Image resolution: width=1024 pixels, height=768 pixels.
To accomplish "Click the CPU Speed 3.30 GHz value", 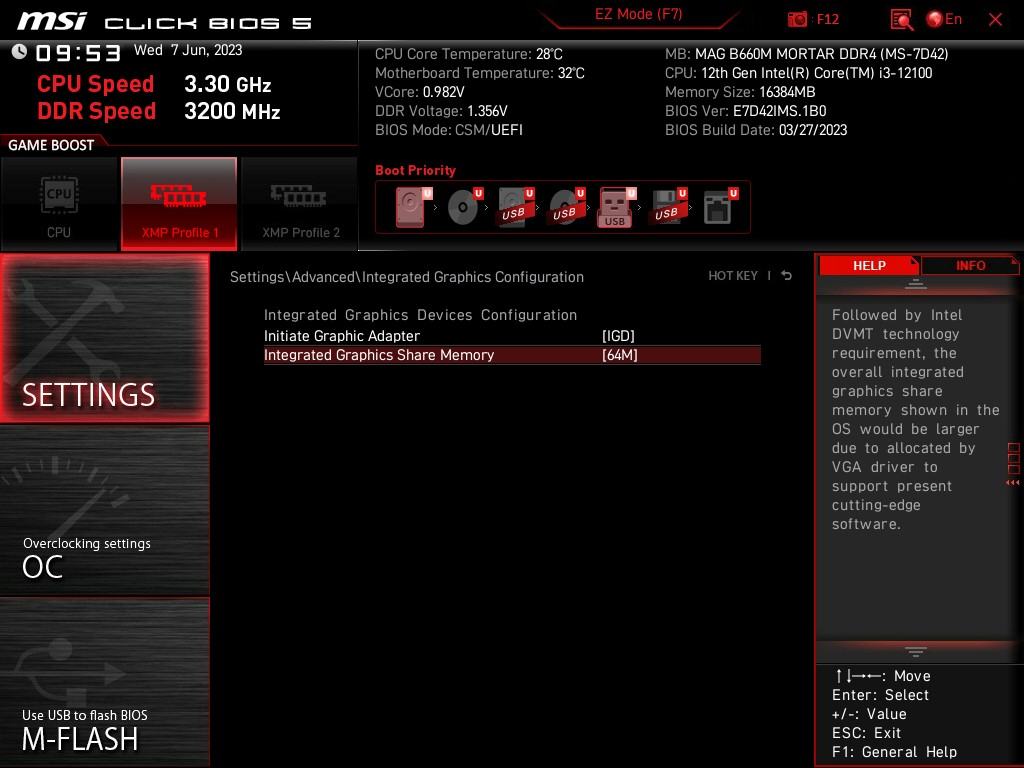I will click(227, 84).
